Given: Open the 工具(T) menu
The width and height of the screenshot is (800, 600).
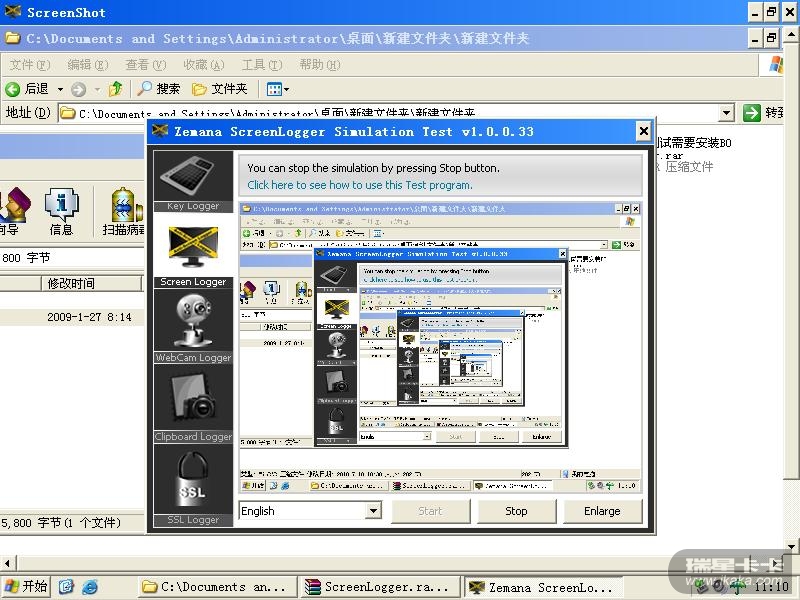Looking at the screenshot, I should point(261,65).
